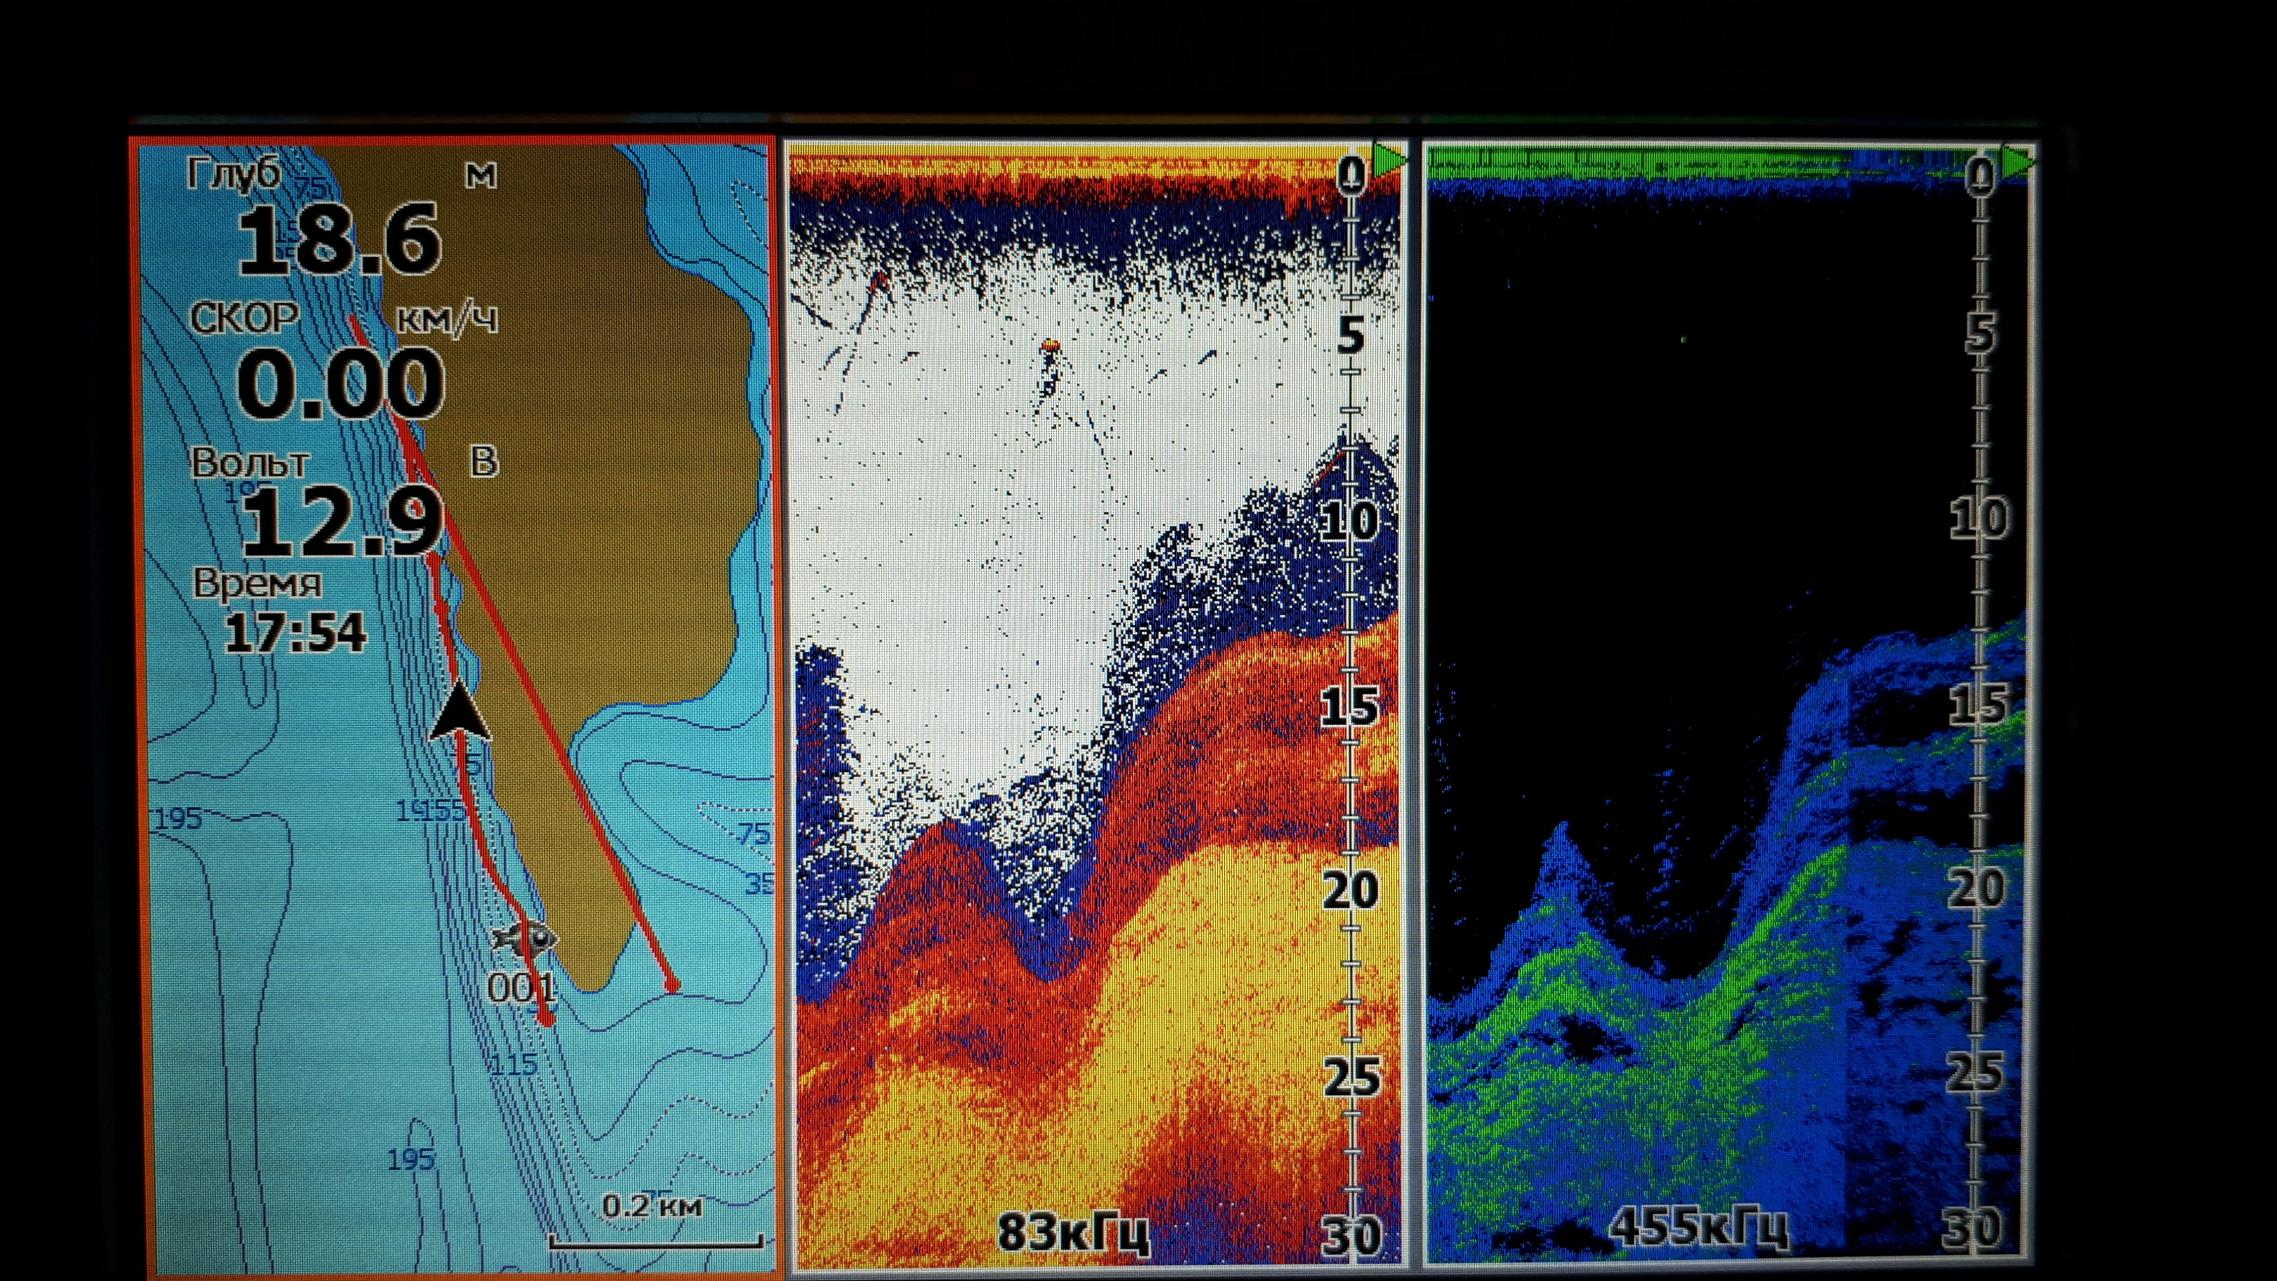Click 30 mark on 83kHz depth scale
Viewport: 2277px width, 1281px height.
click(1350, 1236)
